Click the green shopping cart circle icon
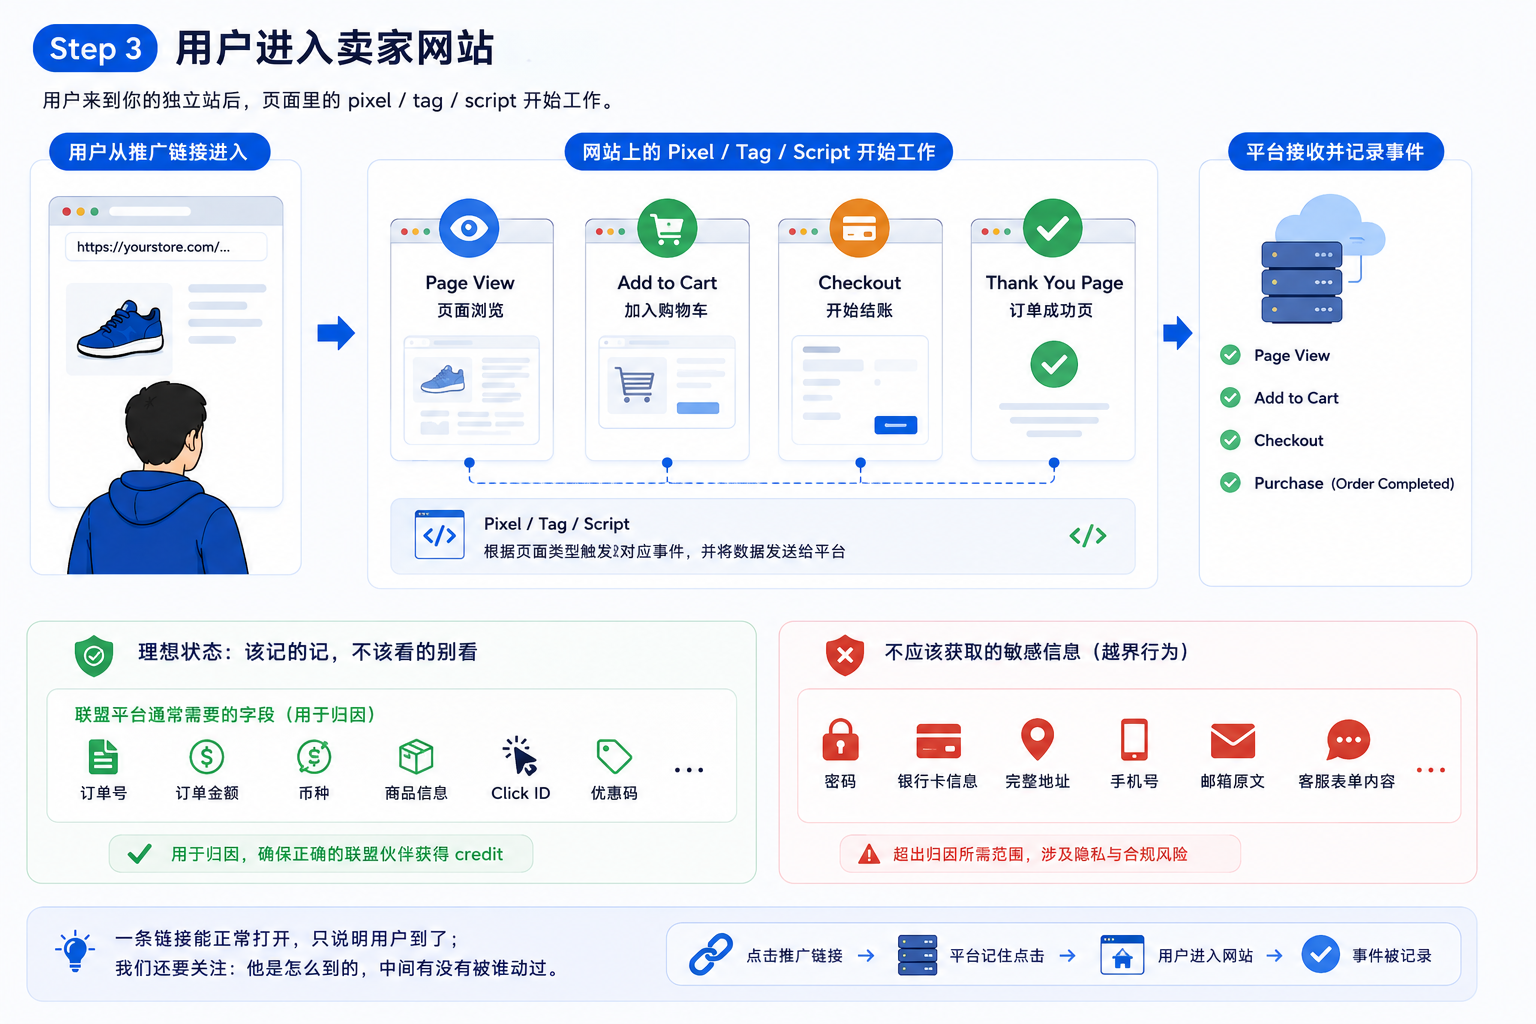1536x1024 pixels. 667,228
